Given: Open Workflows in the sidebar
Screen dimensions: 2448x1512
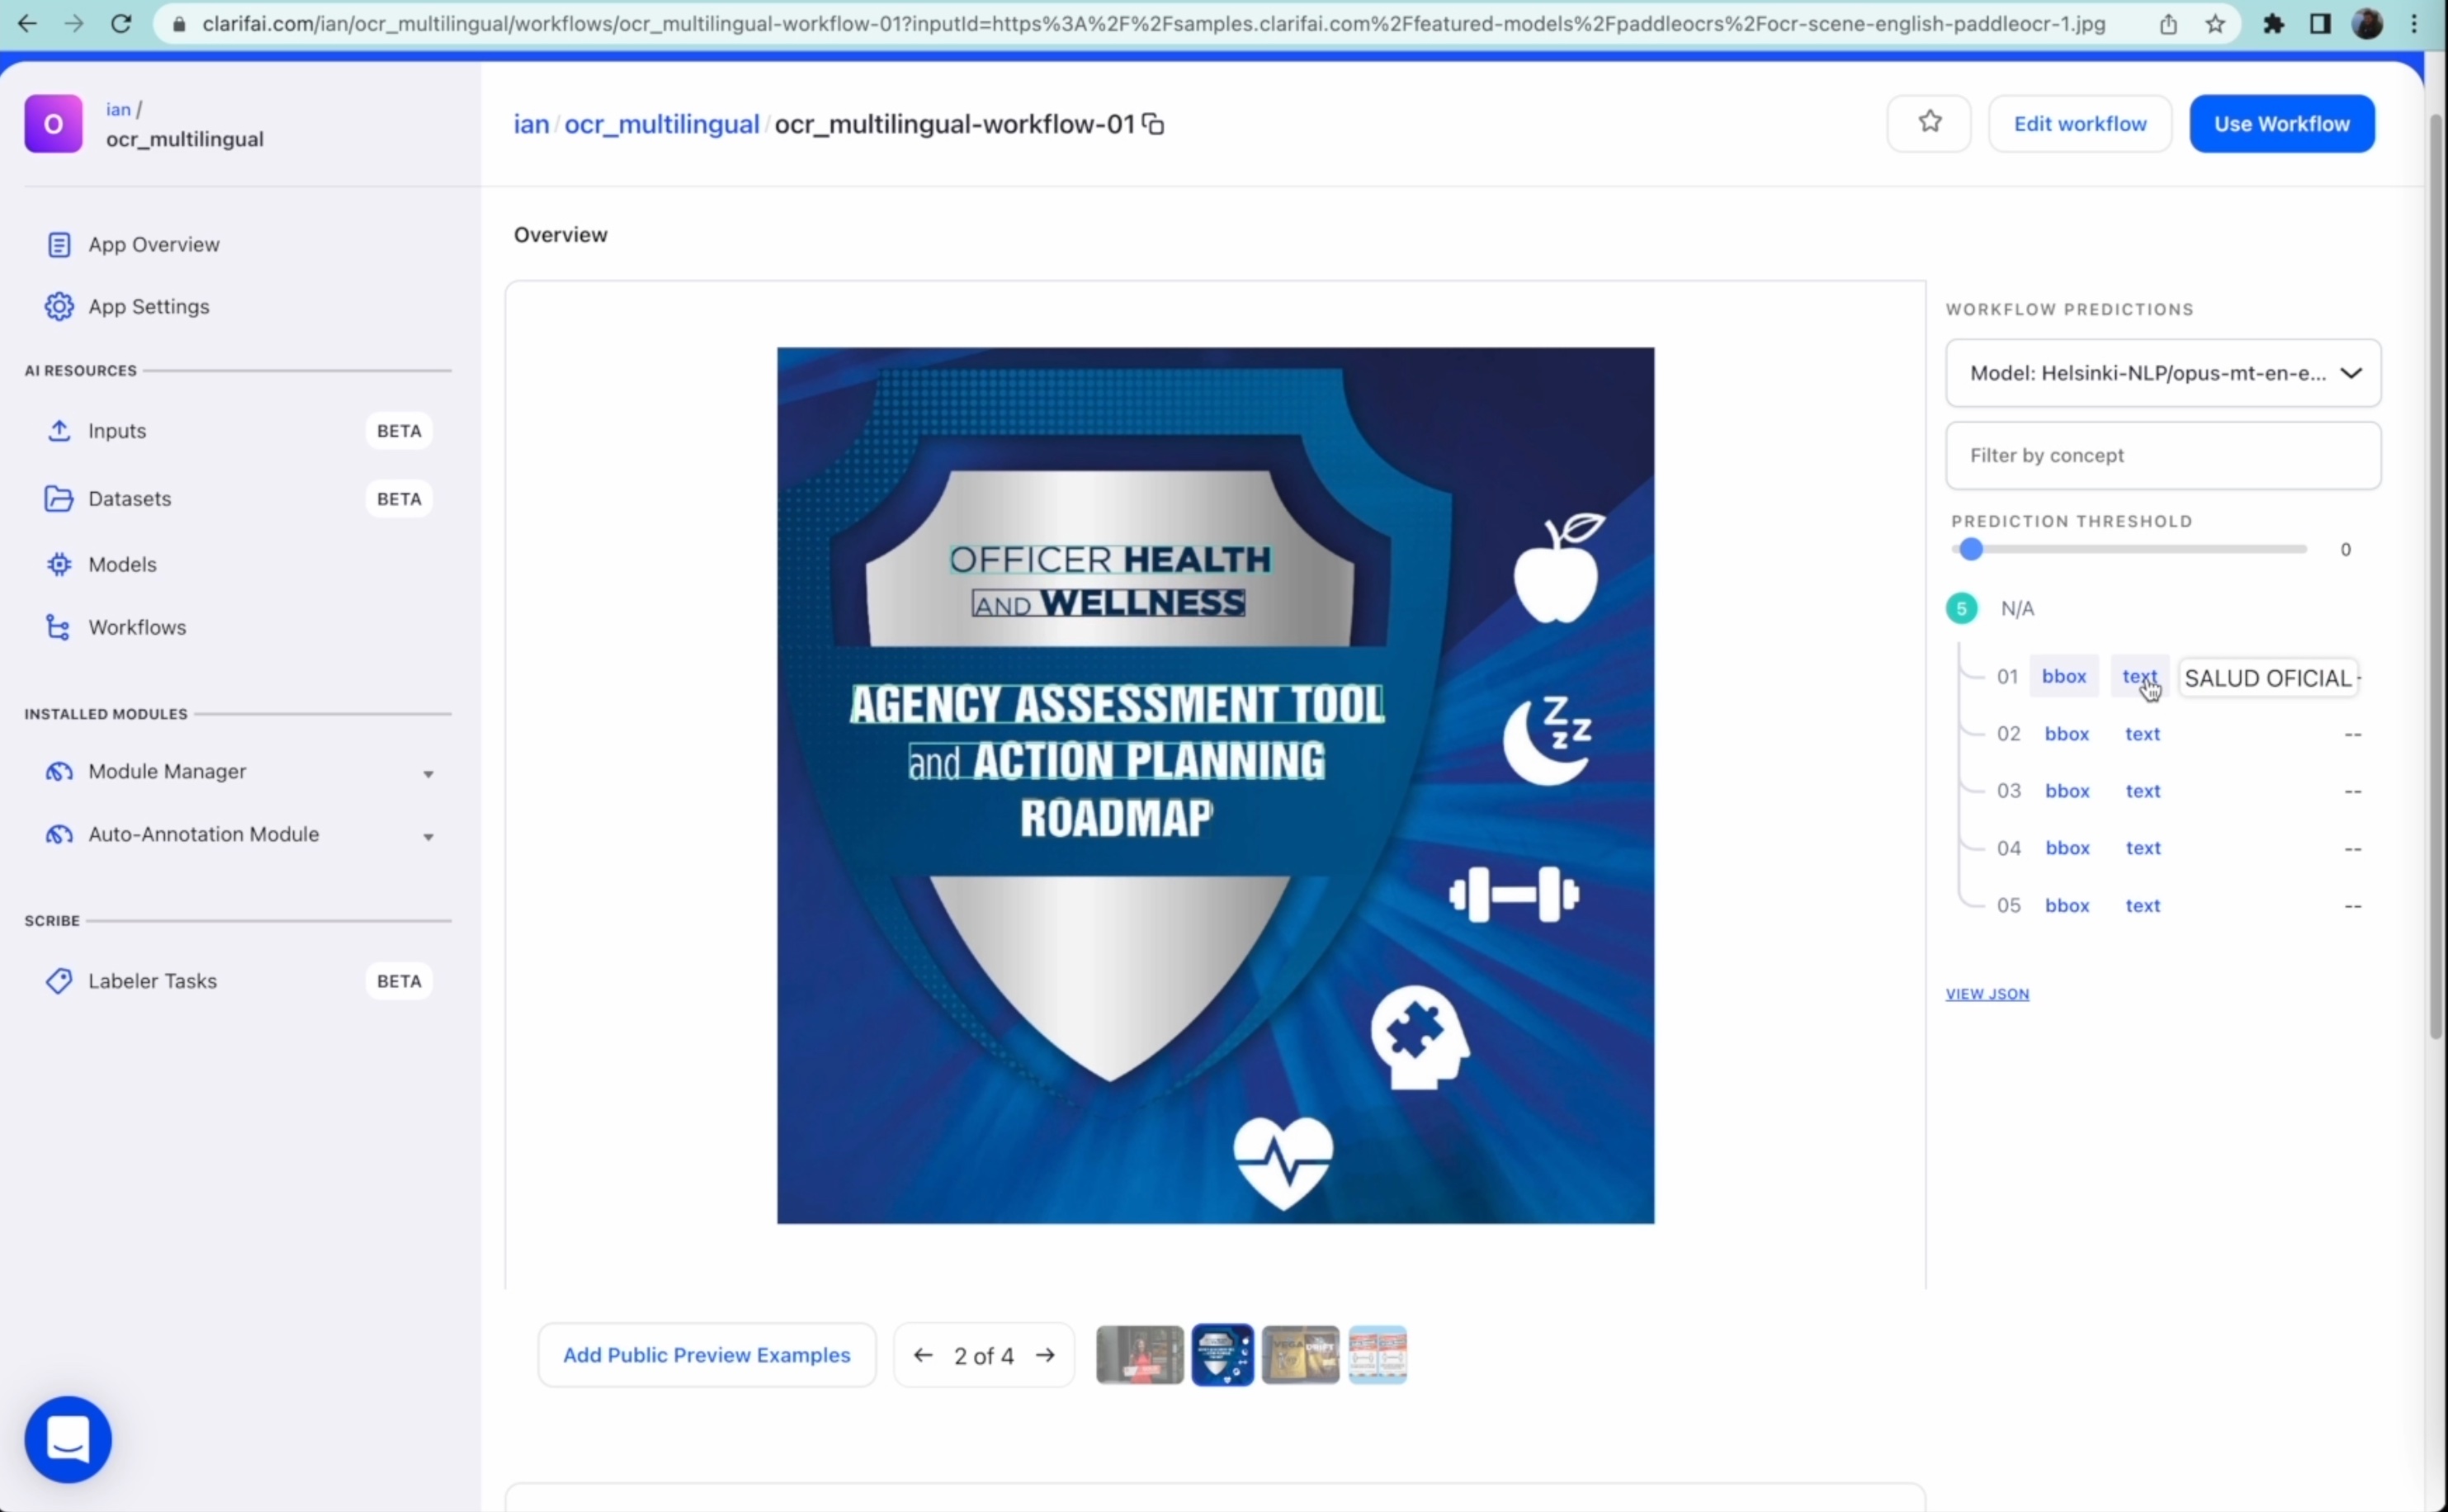Looking at the screenshot, I should pyautogui.click(x=137, y=627).
